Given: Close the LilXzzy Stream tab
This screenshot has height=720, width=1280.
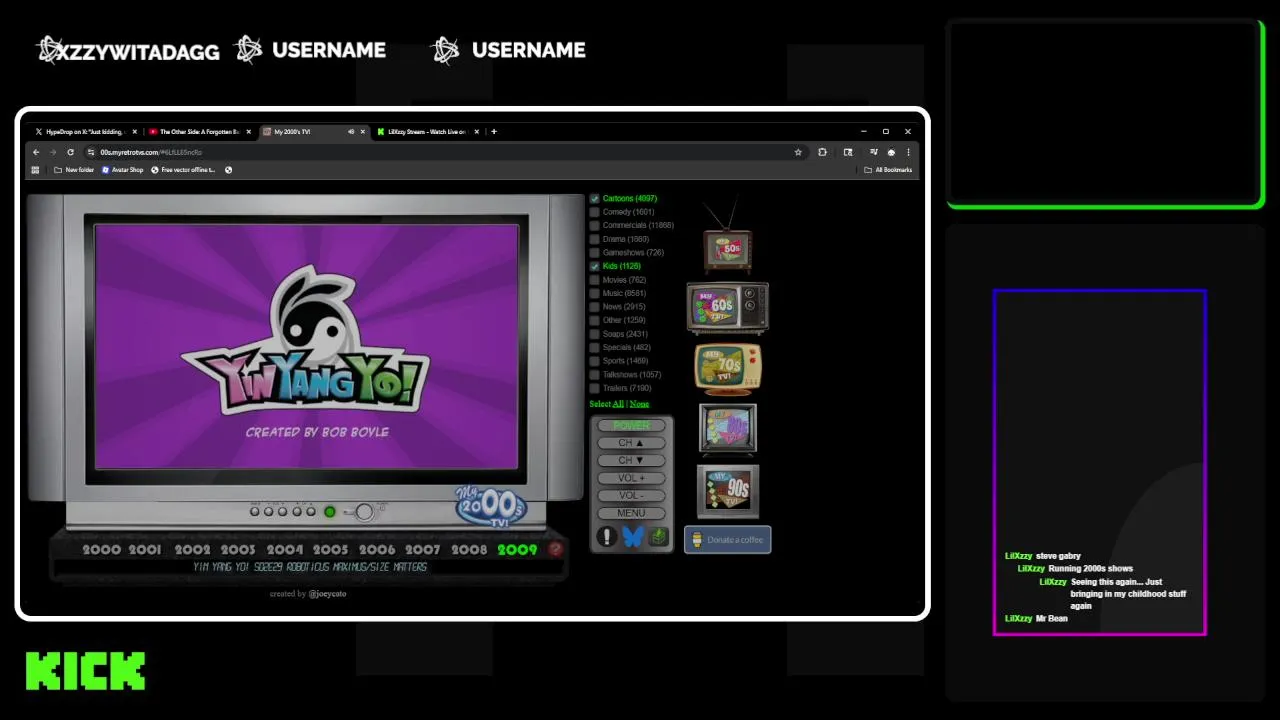Looking at the screenshot, I should point(477,131).
